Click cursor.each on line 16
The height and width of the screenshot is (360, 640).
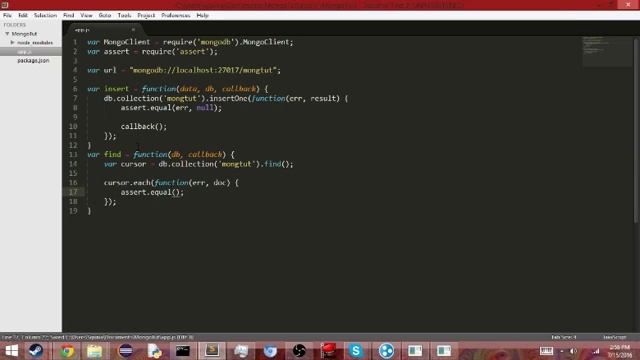tap(127, 183)
